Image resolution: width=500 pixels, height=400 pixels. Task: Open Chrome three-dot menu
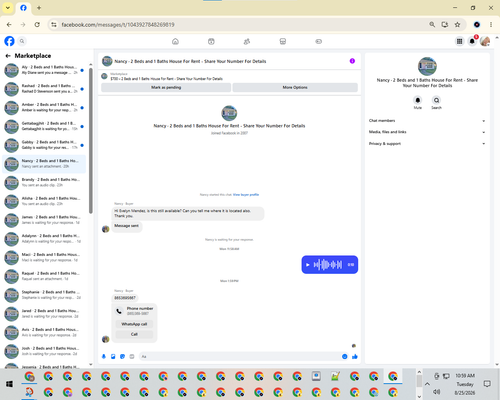(491, 25)
